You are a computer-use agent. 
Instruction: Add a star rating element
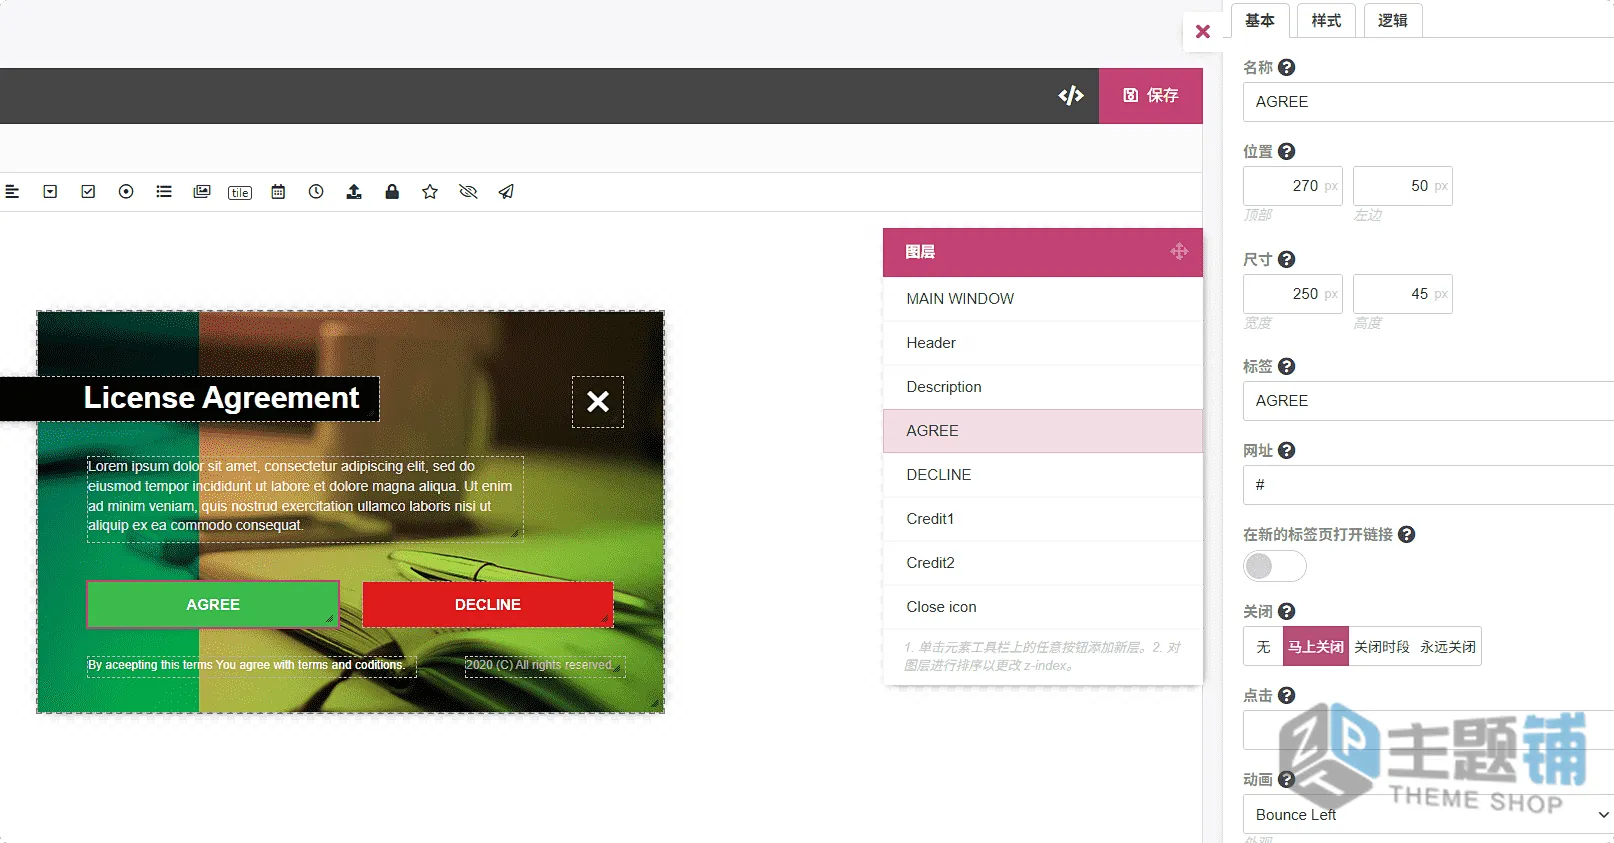coord(430,192)
